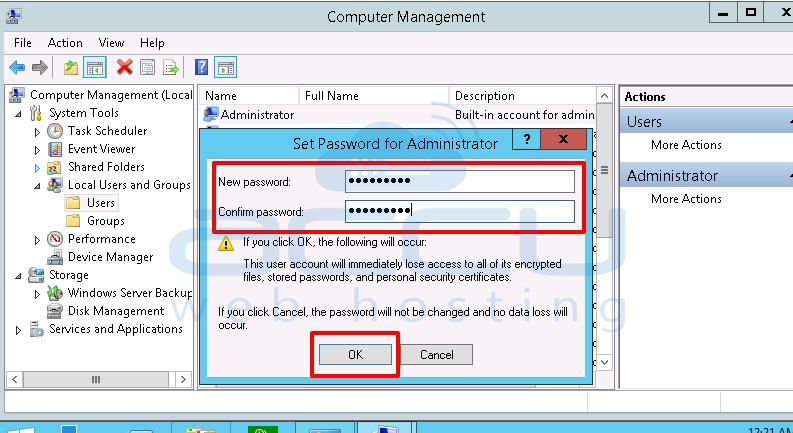
Task: Click the blue Help toolbar icon
Action: click(x=201, y=67)
